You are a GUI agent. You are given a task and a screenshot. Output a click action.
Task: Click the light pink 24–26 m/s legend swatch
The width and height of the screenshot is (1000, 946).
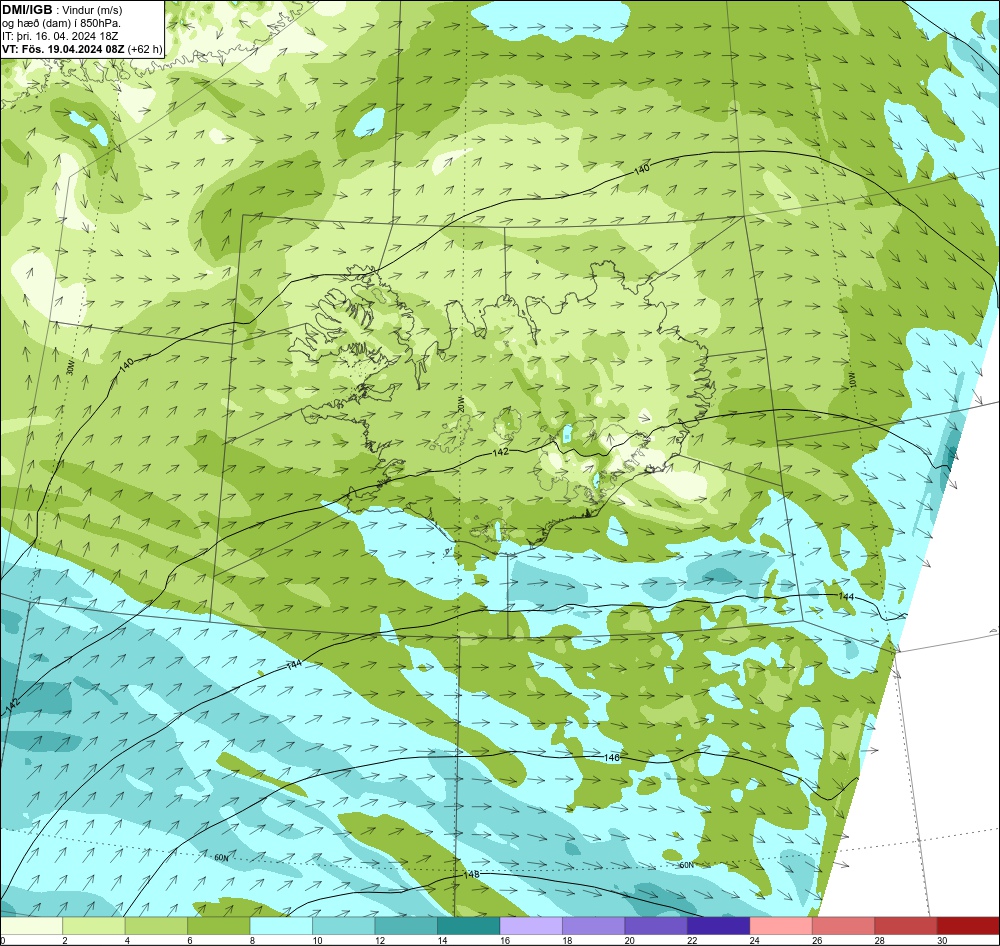click(781, 926)
